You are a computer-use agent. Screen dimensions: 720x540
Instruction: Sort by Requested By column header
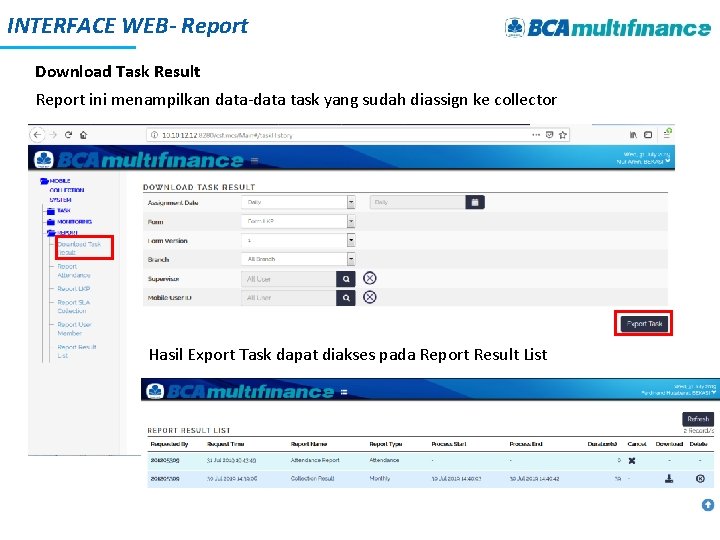[x=169, y=444]
